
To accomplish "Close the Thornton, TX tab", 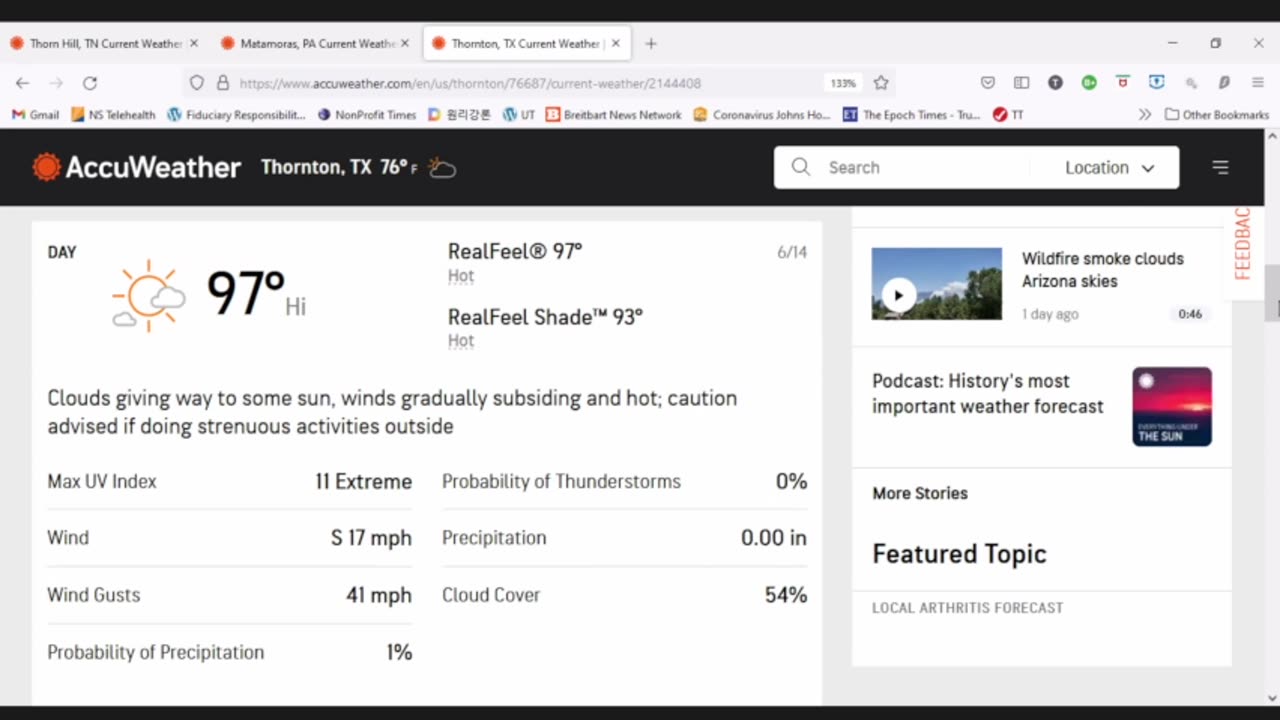I will pyautogui.click(x=616, y=43).
